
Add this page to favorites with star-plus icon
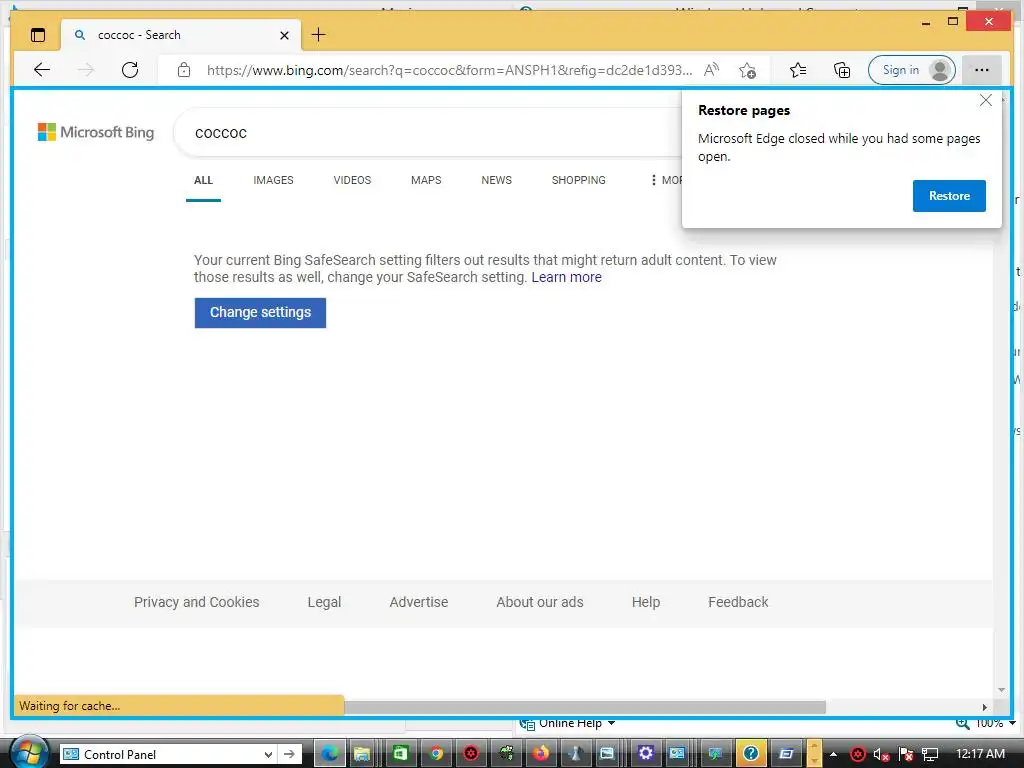pos(747,70)
